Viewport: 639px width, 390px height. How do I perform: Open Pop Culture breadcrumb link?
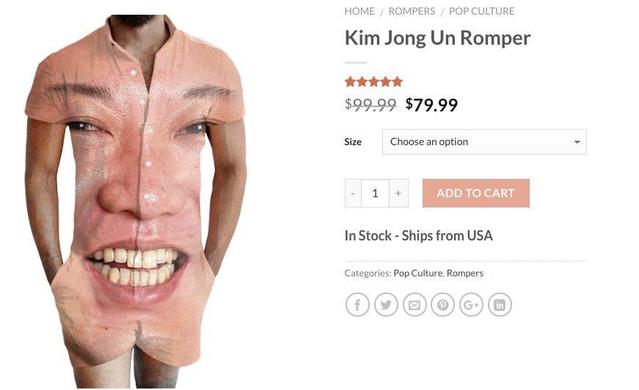coord(482,11)
